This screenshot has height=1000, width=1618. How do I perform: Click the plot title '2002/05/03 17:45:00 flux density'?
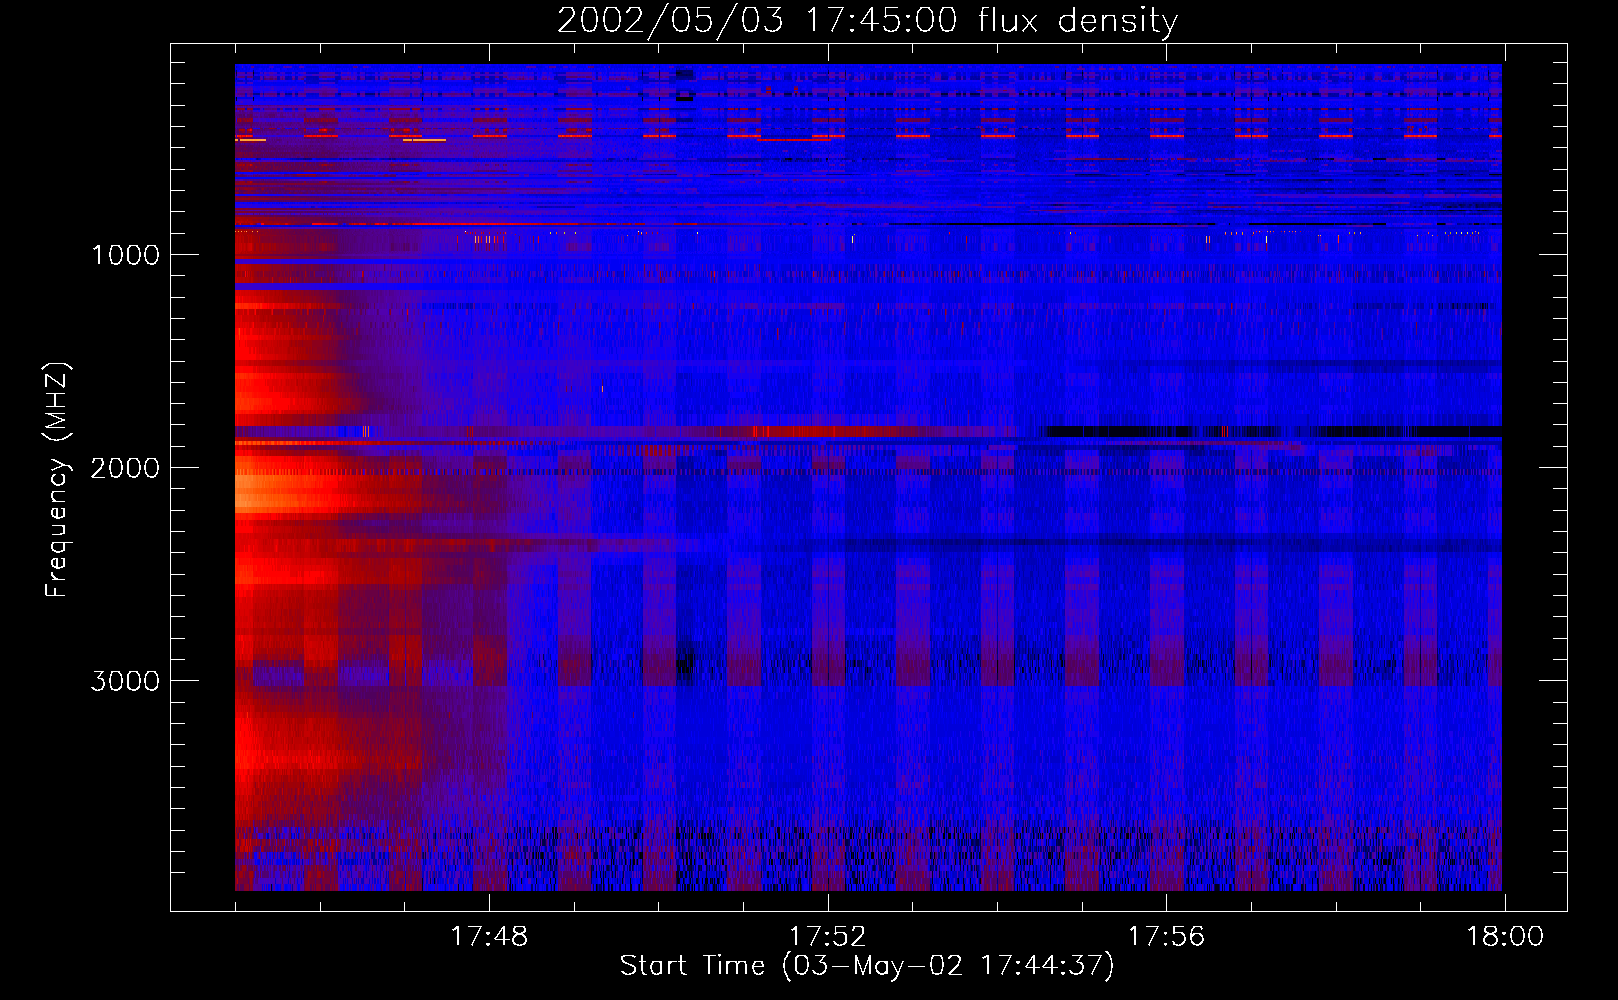pos(867,20)
